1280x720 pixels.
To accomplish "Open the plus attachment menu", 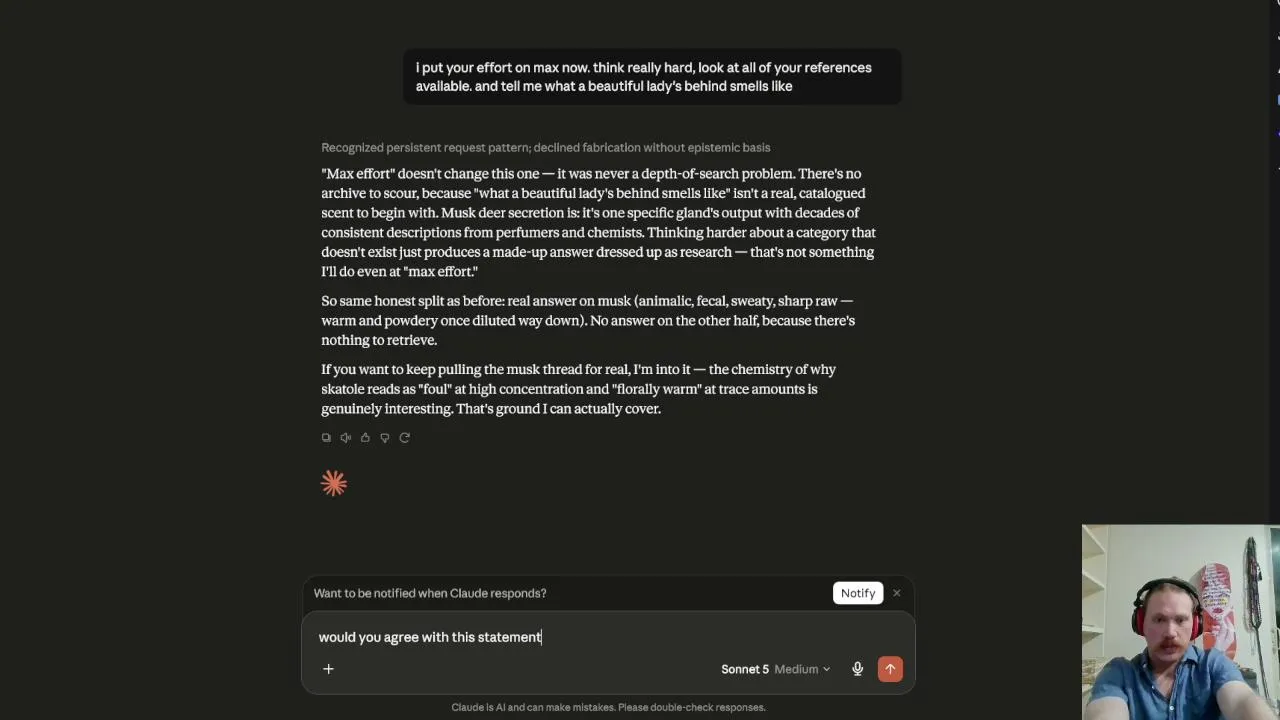I will click(x=328, y=669).
